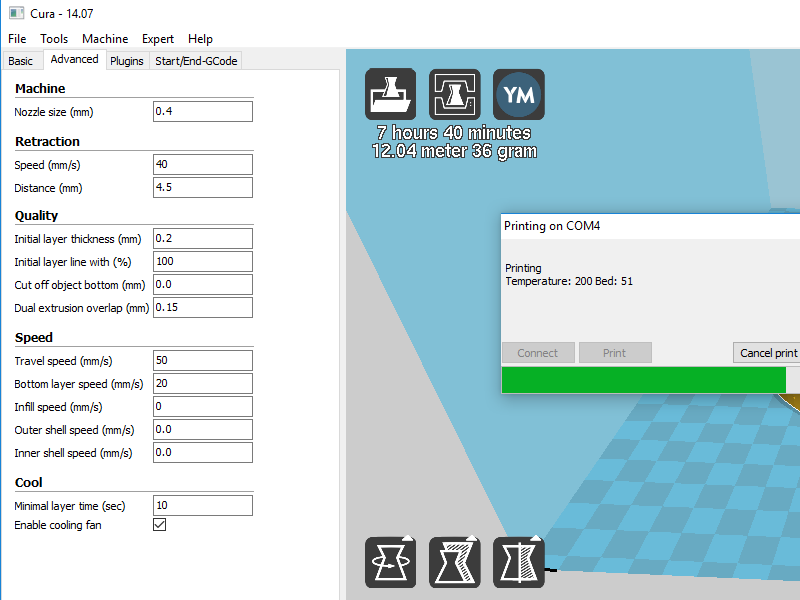The image size is (800, 600).
Task: Open the Machine menu
Action: click(x=105, y=39)
